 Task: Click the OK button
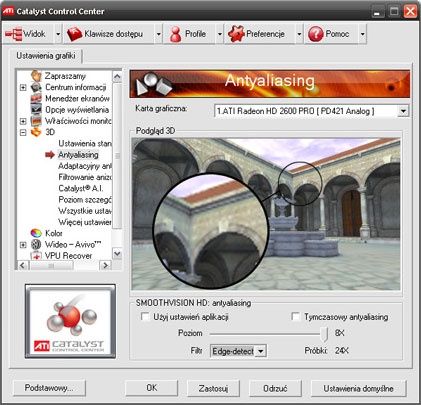152,388
